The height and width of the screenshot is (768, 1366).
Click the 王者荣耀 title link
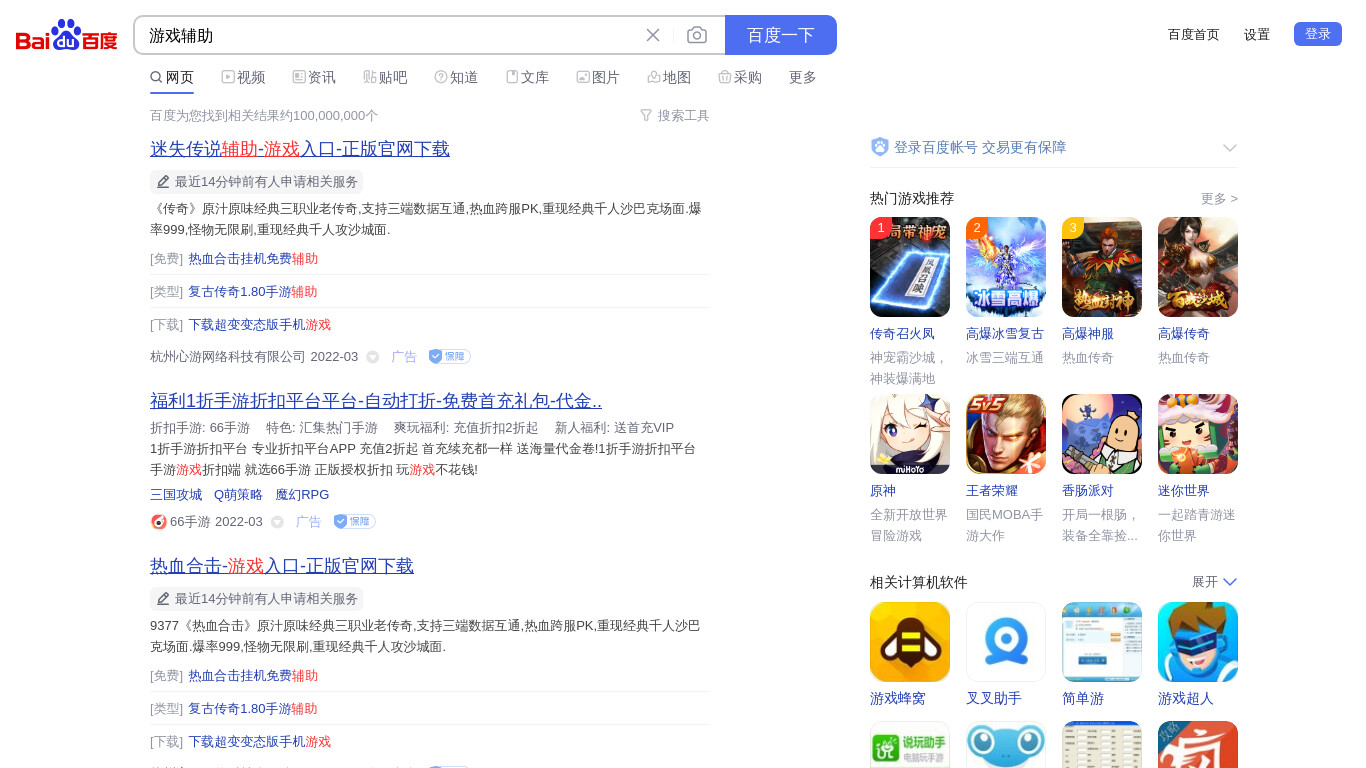click(x=992, y=490)
